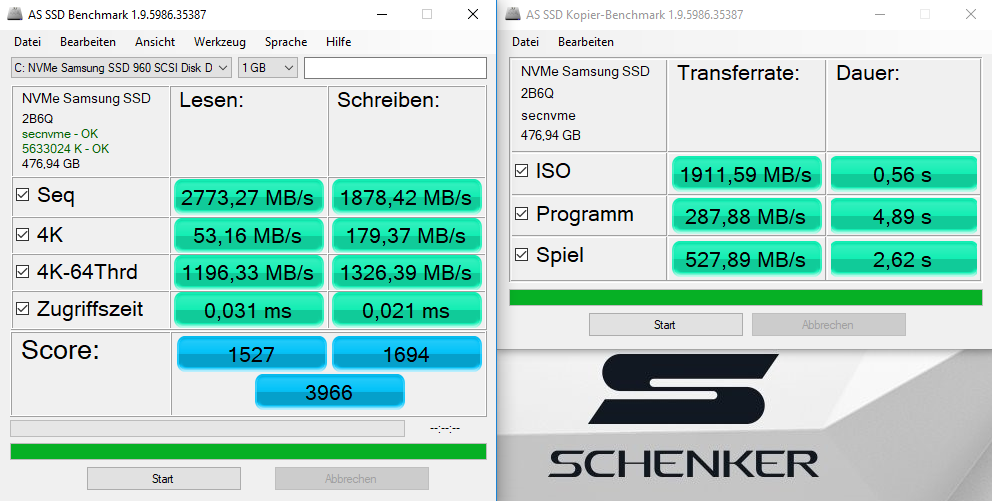Viewport: 992px width, 501px height.
Task: Click the 4K-64Thrd read result 1196,33 MB/s
Action: pyautogui.click(x=249, y=272)
